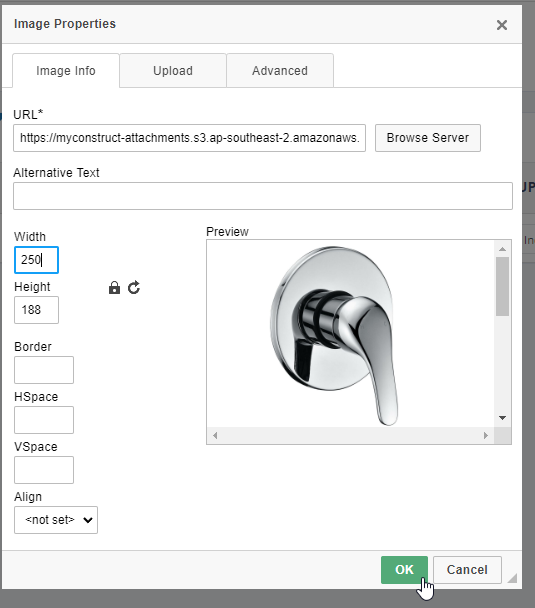Click the URL input field
This screenshot has height=608, width=535.
click(190, 138)
